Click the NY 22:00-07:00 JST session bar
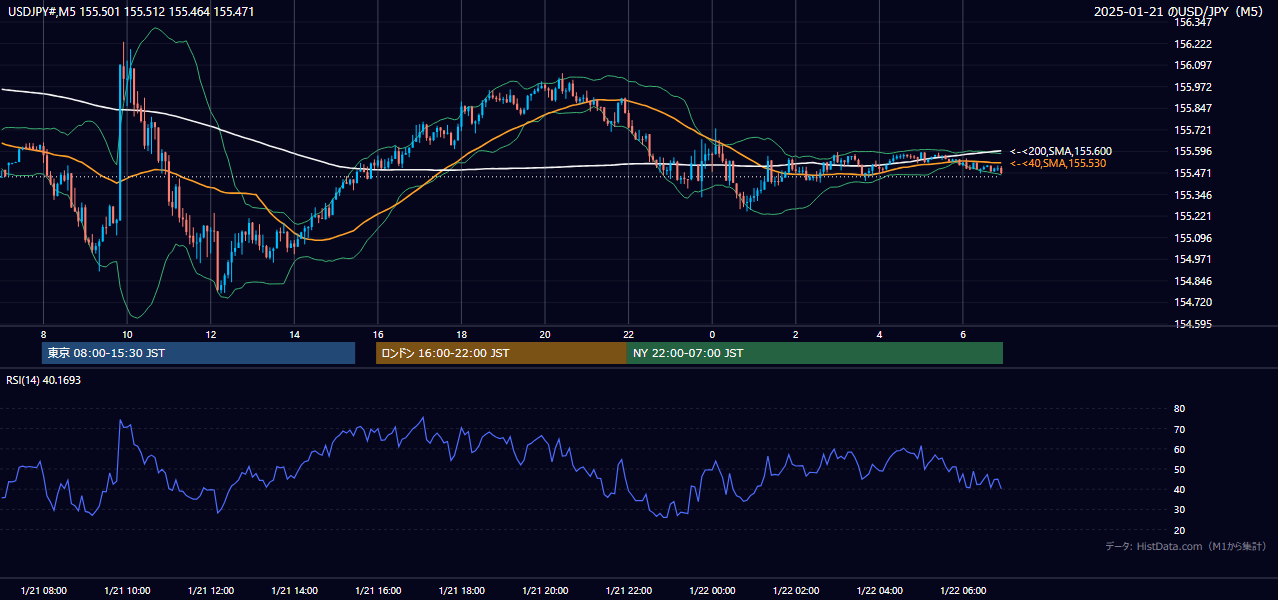 (x=815, y=353)
